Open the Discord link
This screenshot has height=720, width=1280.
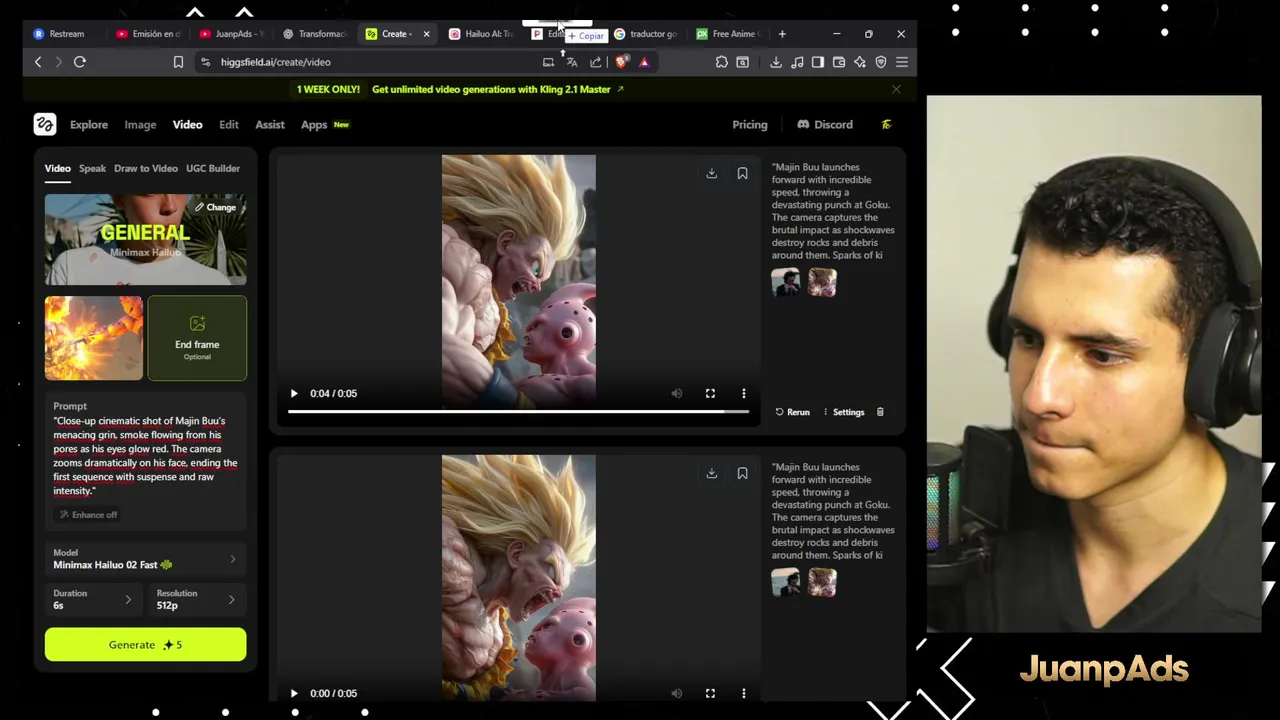[x=825, y=125]
